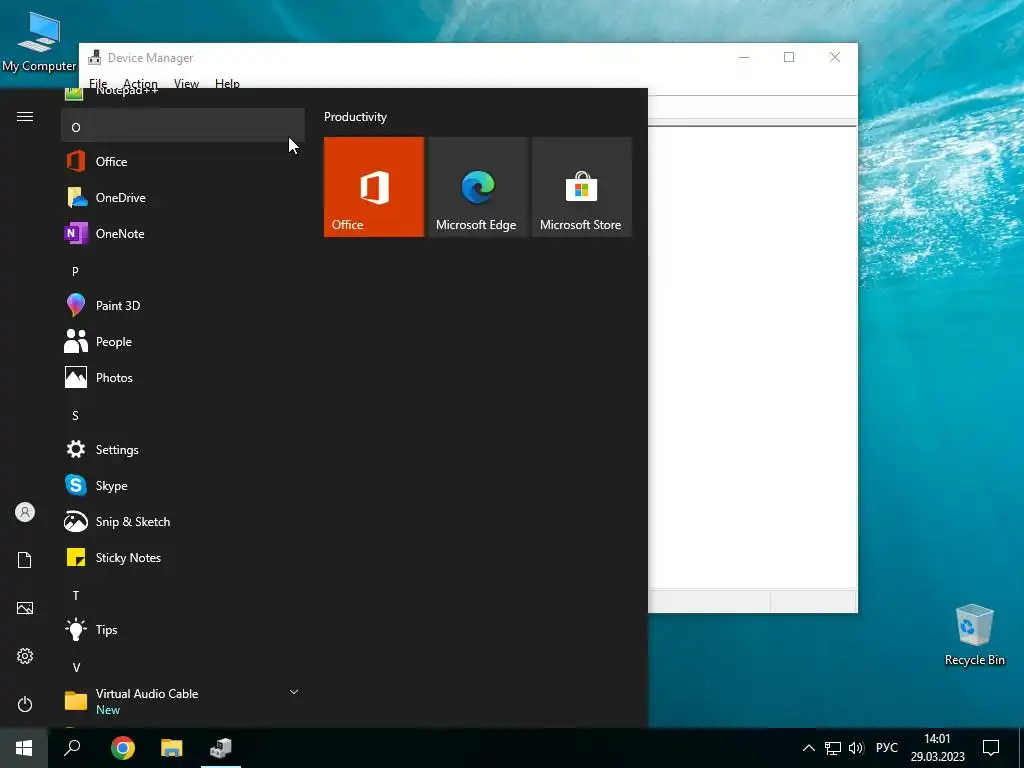The image size is (1024, 768).
Task: Open the clock and date flyout
Action: pos(937,748)
